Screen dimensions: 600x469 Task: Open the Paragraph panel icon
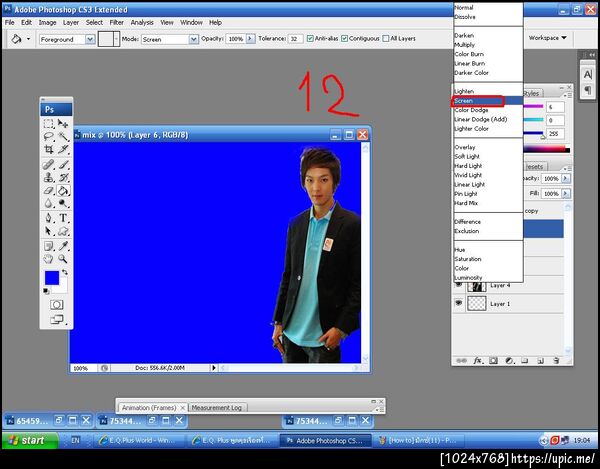[588, 91]
